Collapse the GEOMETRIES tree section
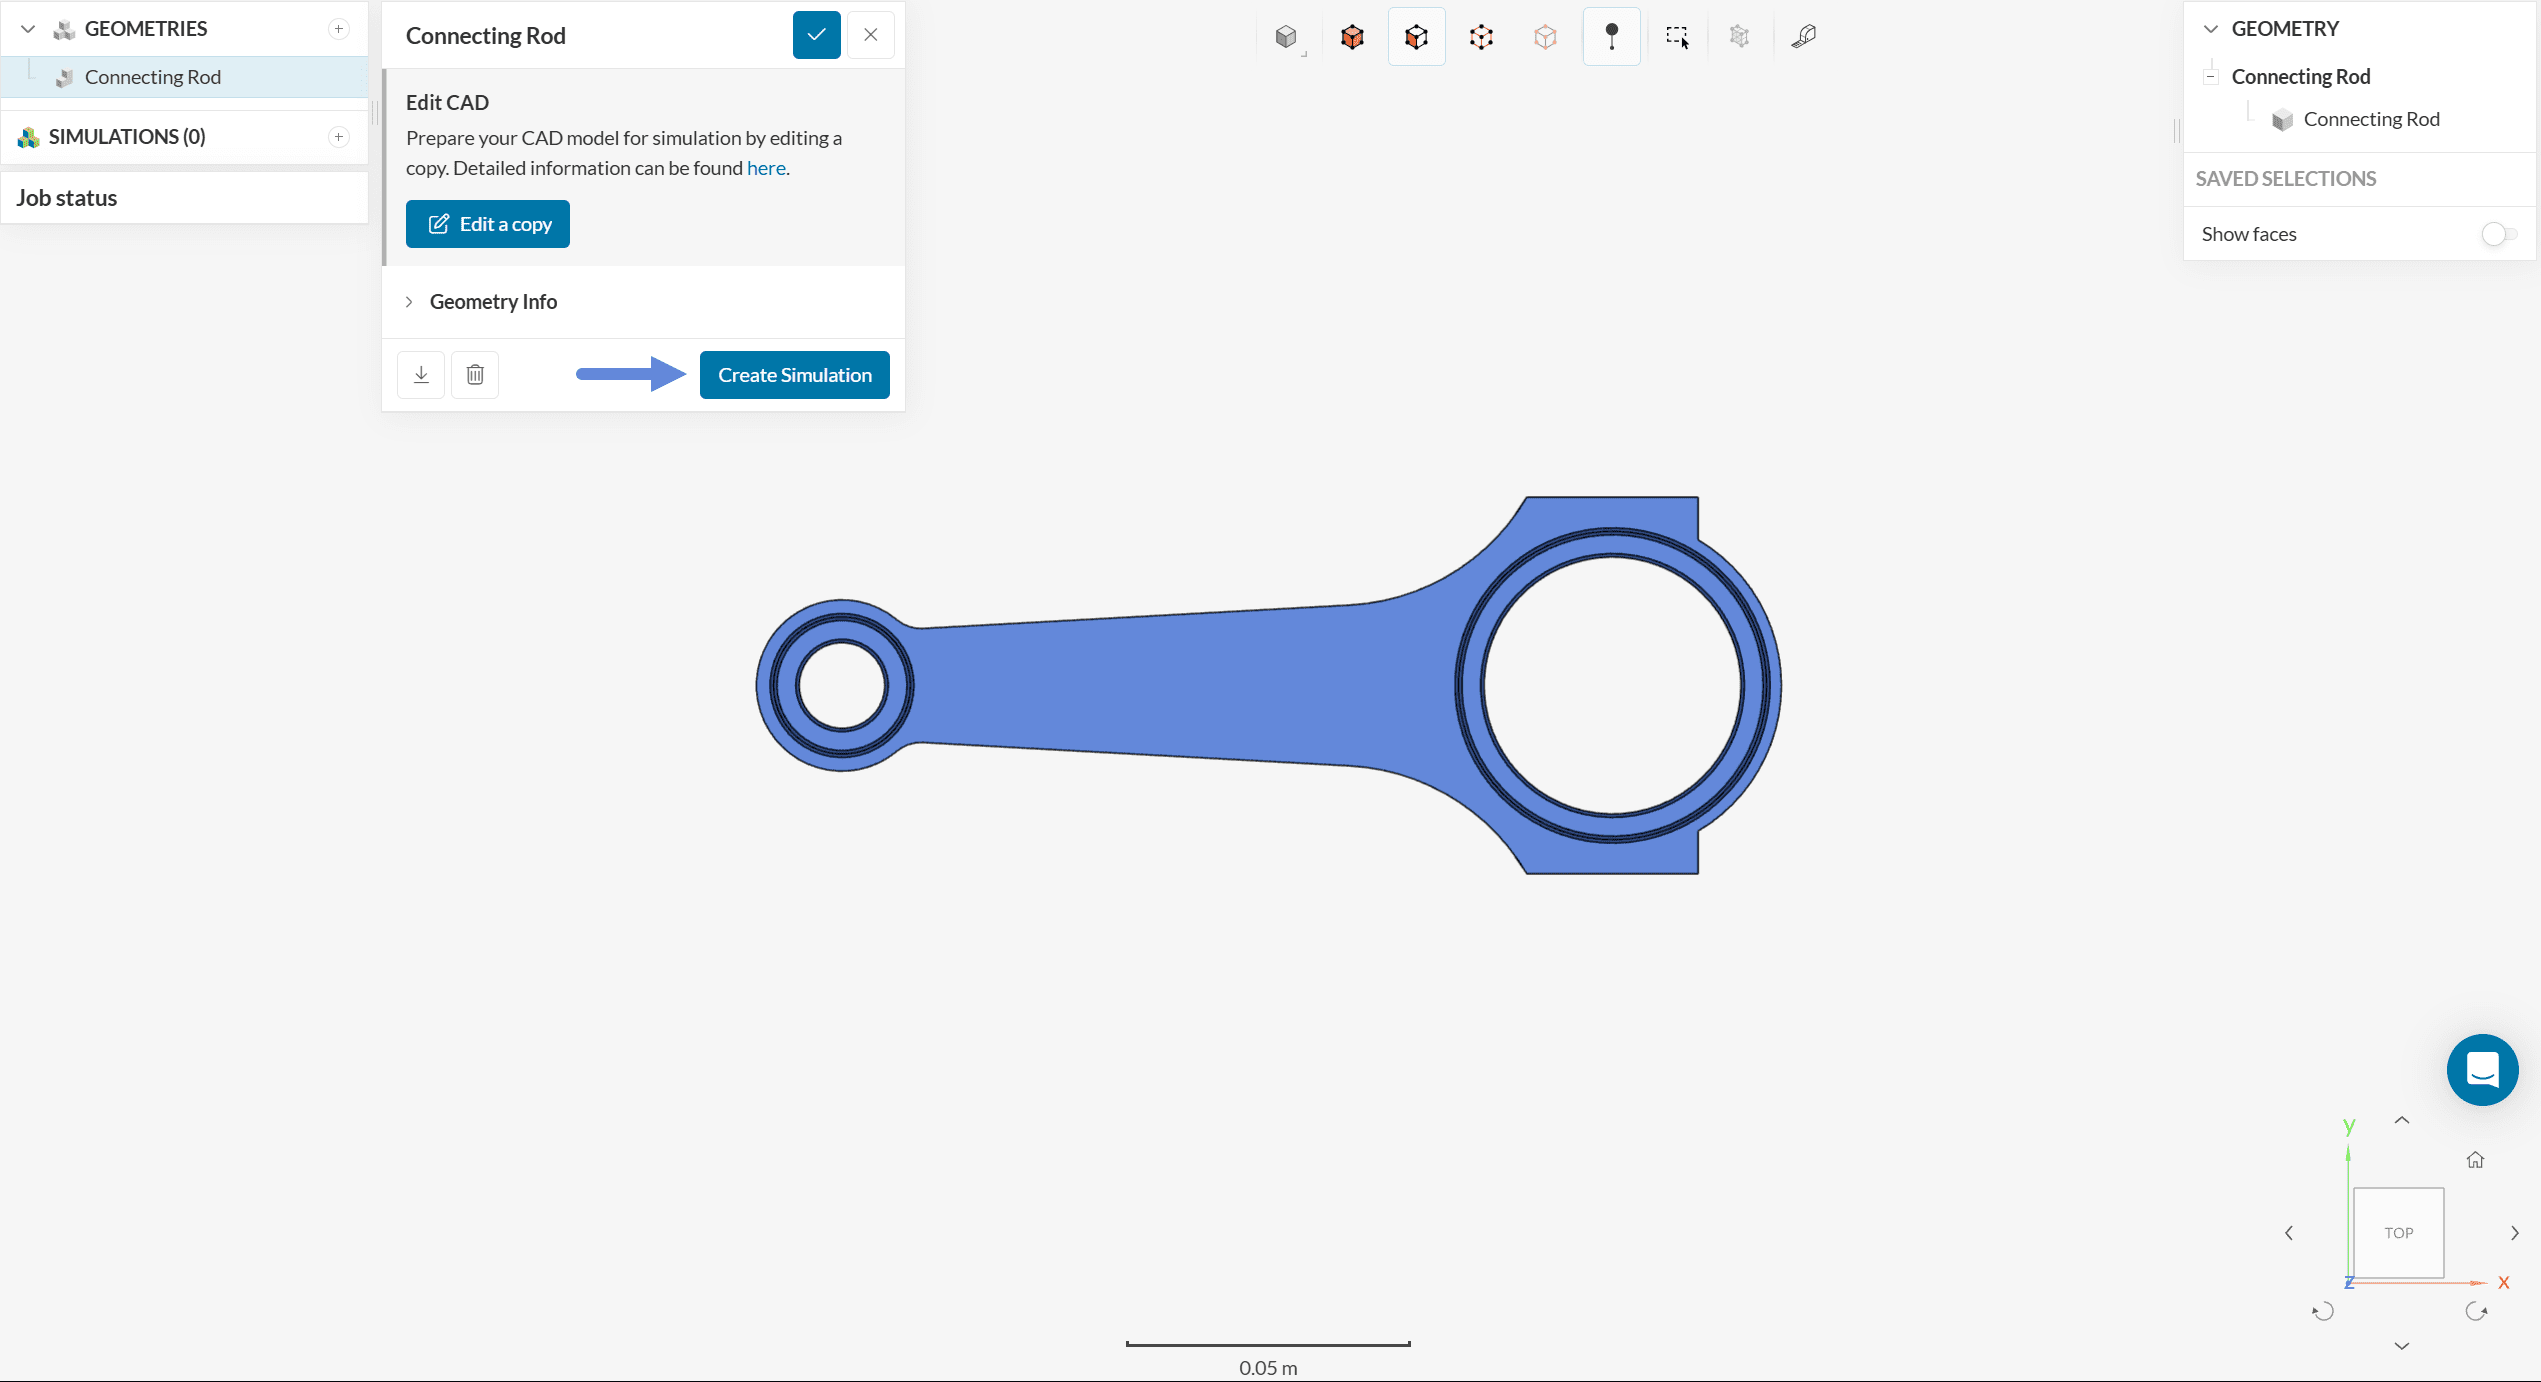Image resolution: width=2541 pixels, height=1382 pixels. (28, 29)
